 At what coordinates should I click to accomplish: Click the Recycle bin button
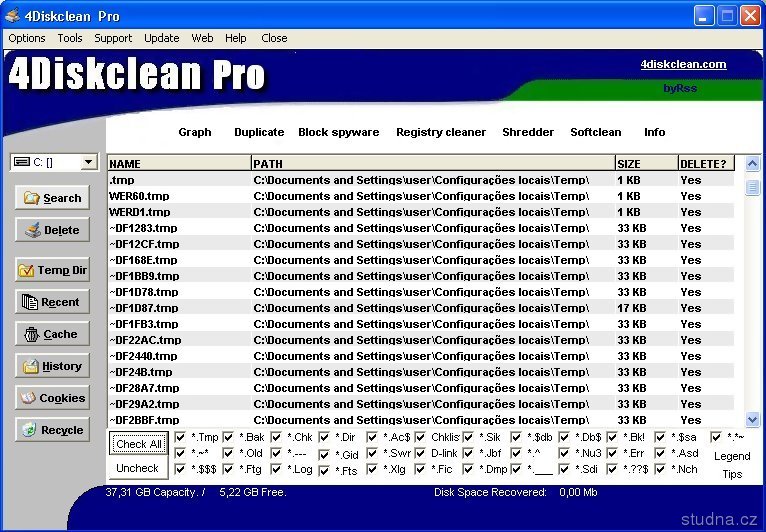(x=52, y=430)
